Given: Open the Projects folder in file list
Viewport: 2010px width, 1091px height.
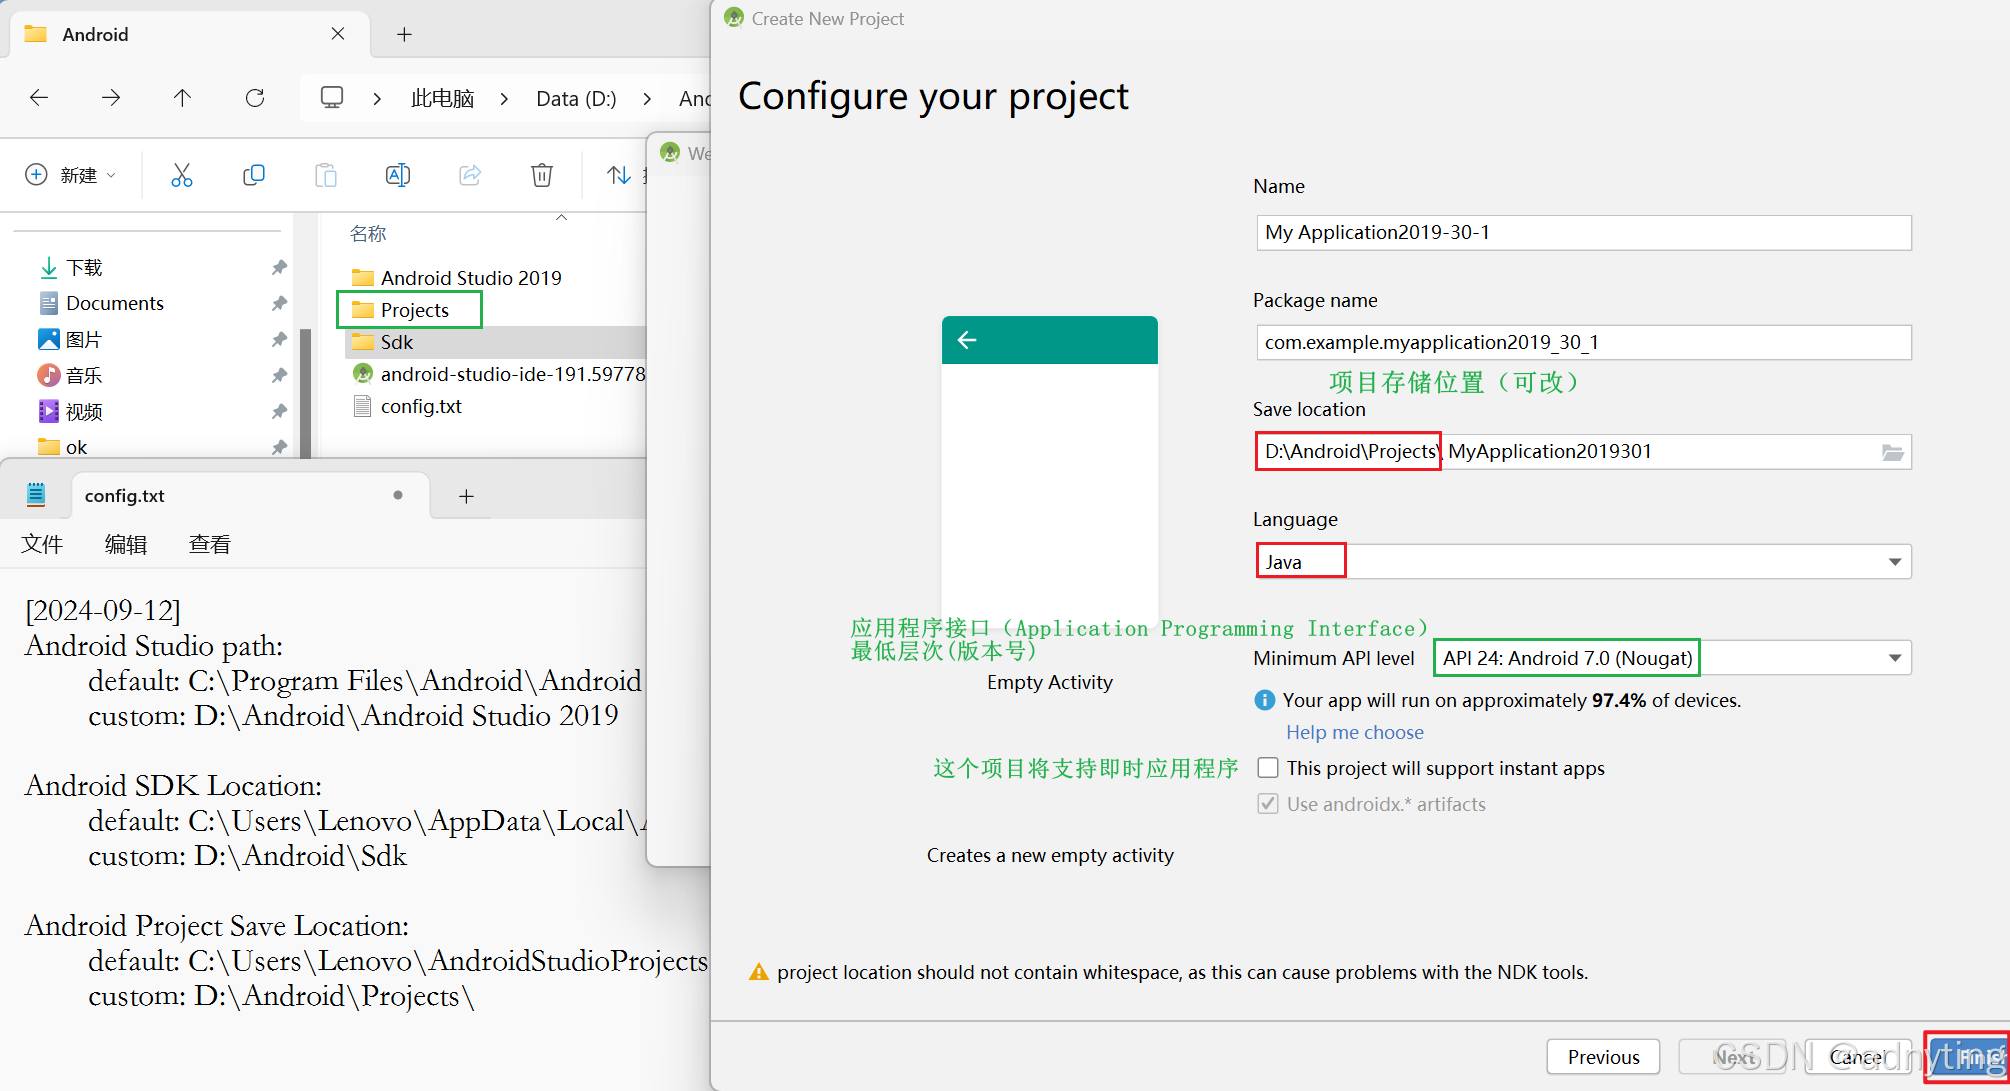Looking at the screenshot, I should pos(414,310).
